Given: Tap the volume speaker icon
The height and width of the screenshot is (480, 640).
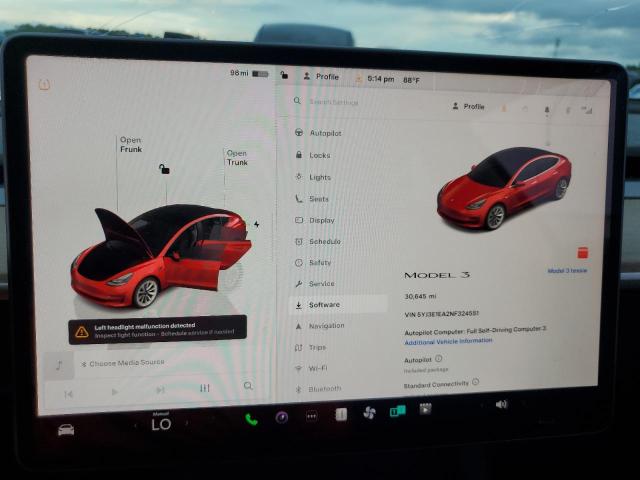Looking at the screenshot, I should pos(501,404).
